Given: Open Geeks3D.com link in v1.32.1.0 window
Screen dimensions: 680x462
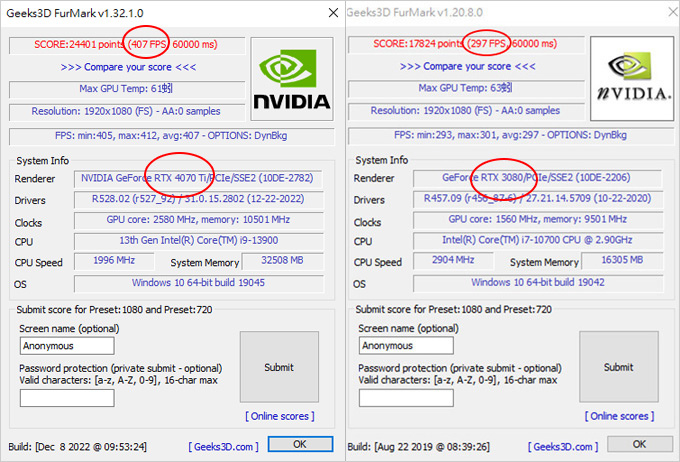Looking at the screenshot, I should click(x=223, y=446).
